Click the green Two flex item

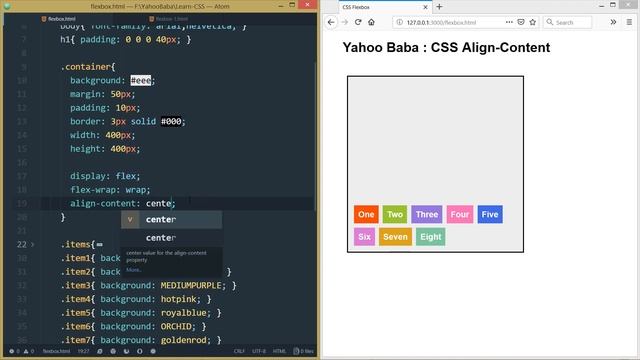click(395, 214)
